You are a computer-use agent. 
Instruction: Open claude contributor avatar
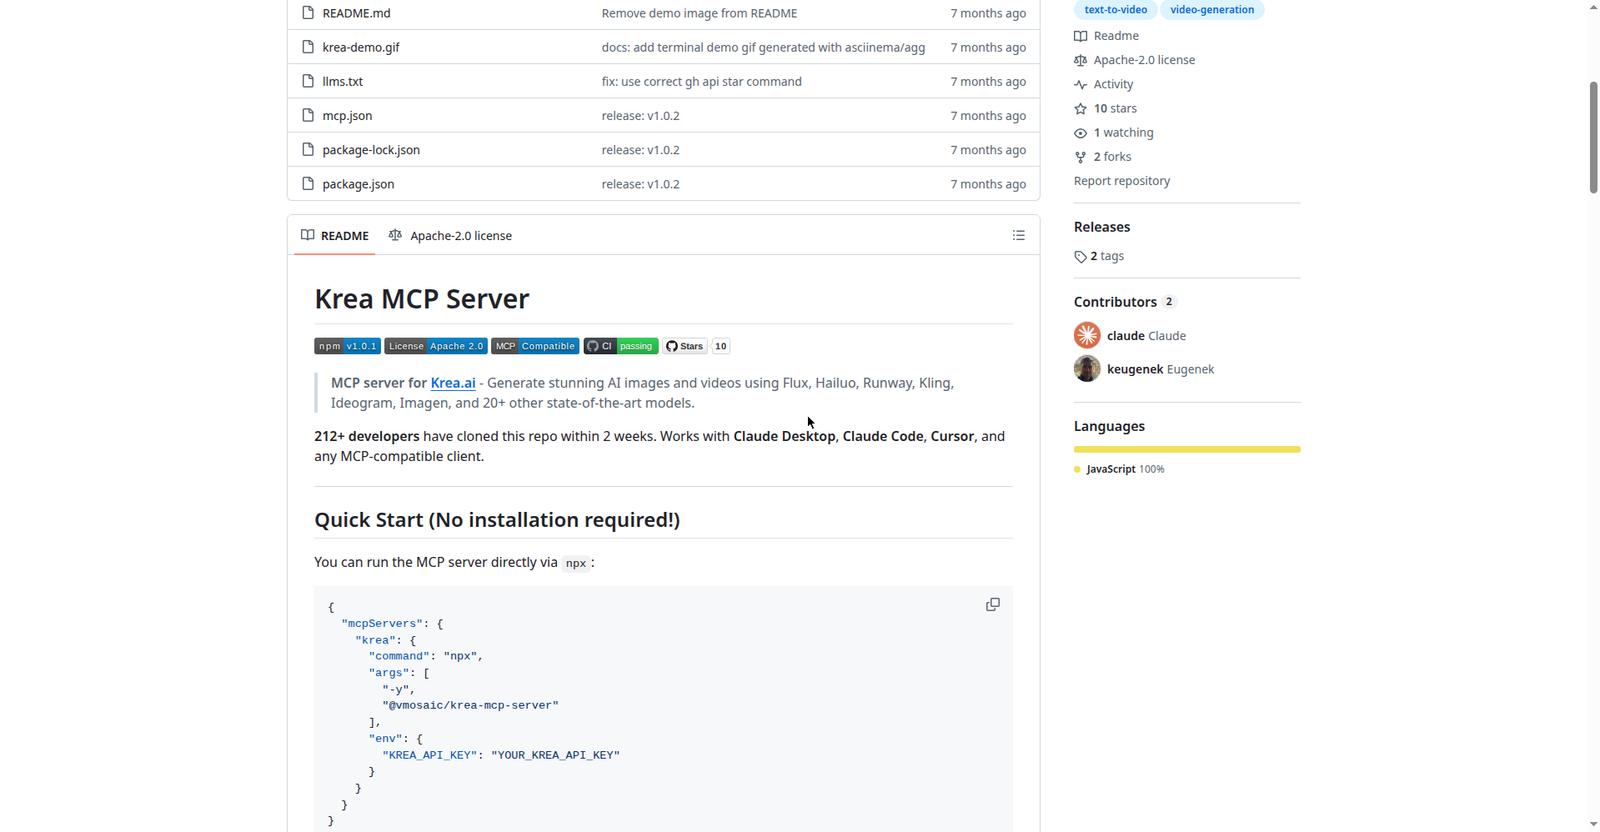[x=1087, y=335]
